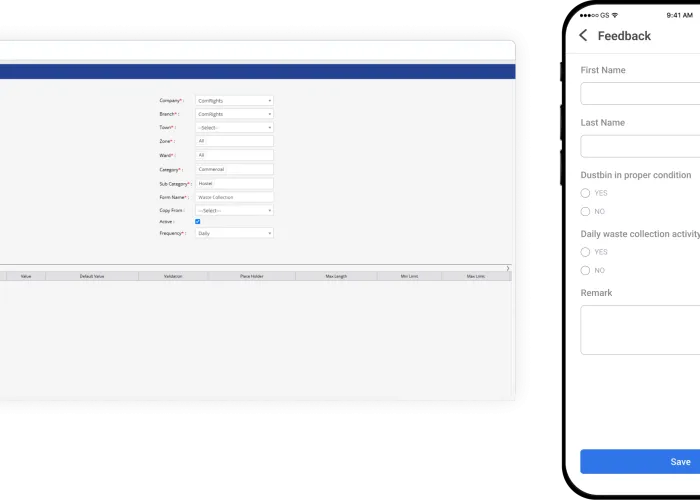Choose NO for Daily waste collection activity
Screen dimensions: 700x500
(x=586, y=270)
